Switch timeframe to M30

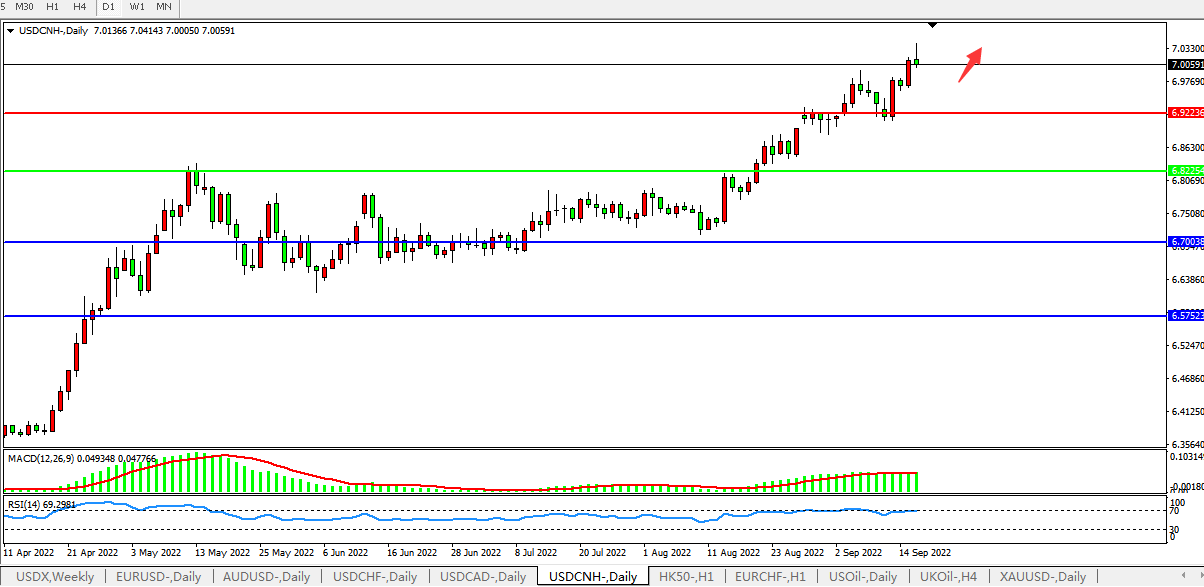click(x=25, y=7)
